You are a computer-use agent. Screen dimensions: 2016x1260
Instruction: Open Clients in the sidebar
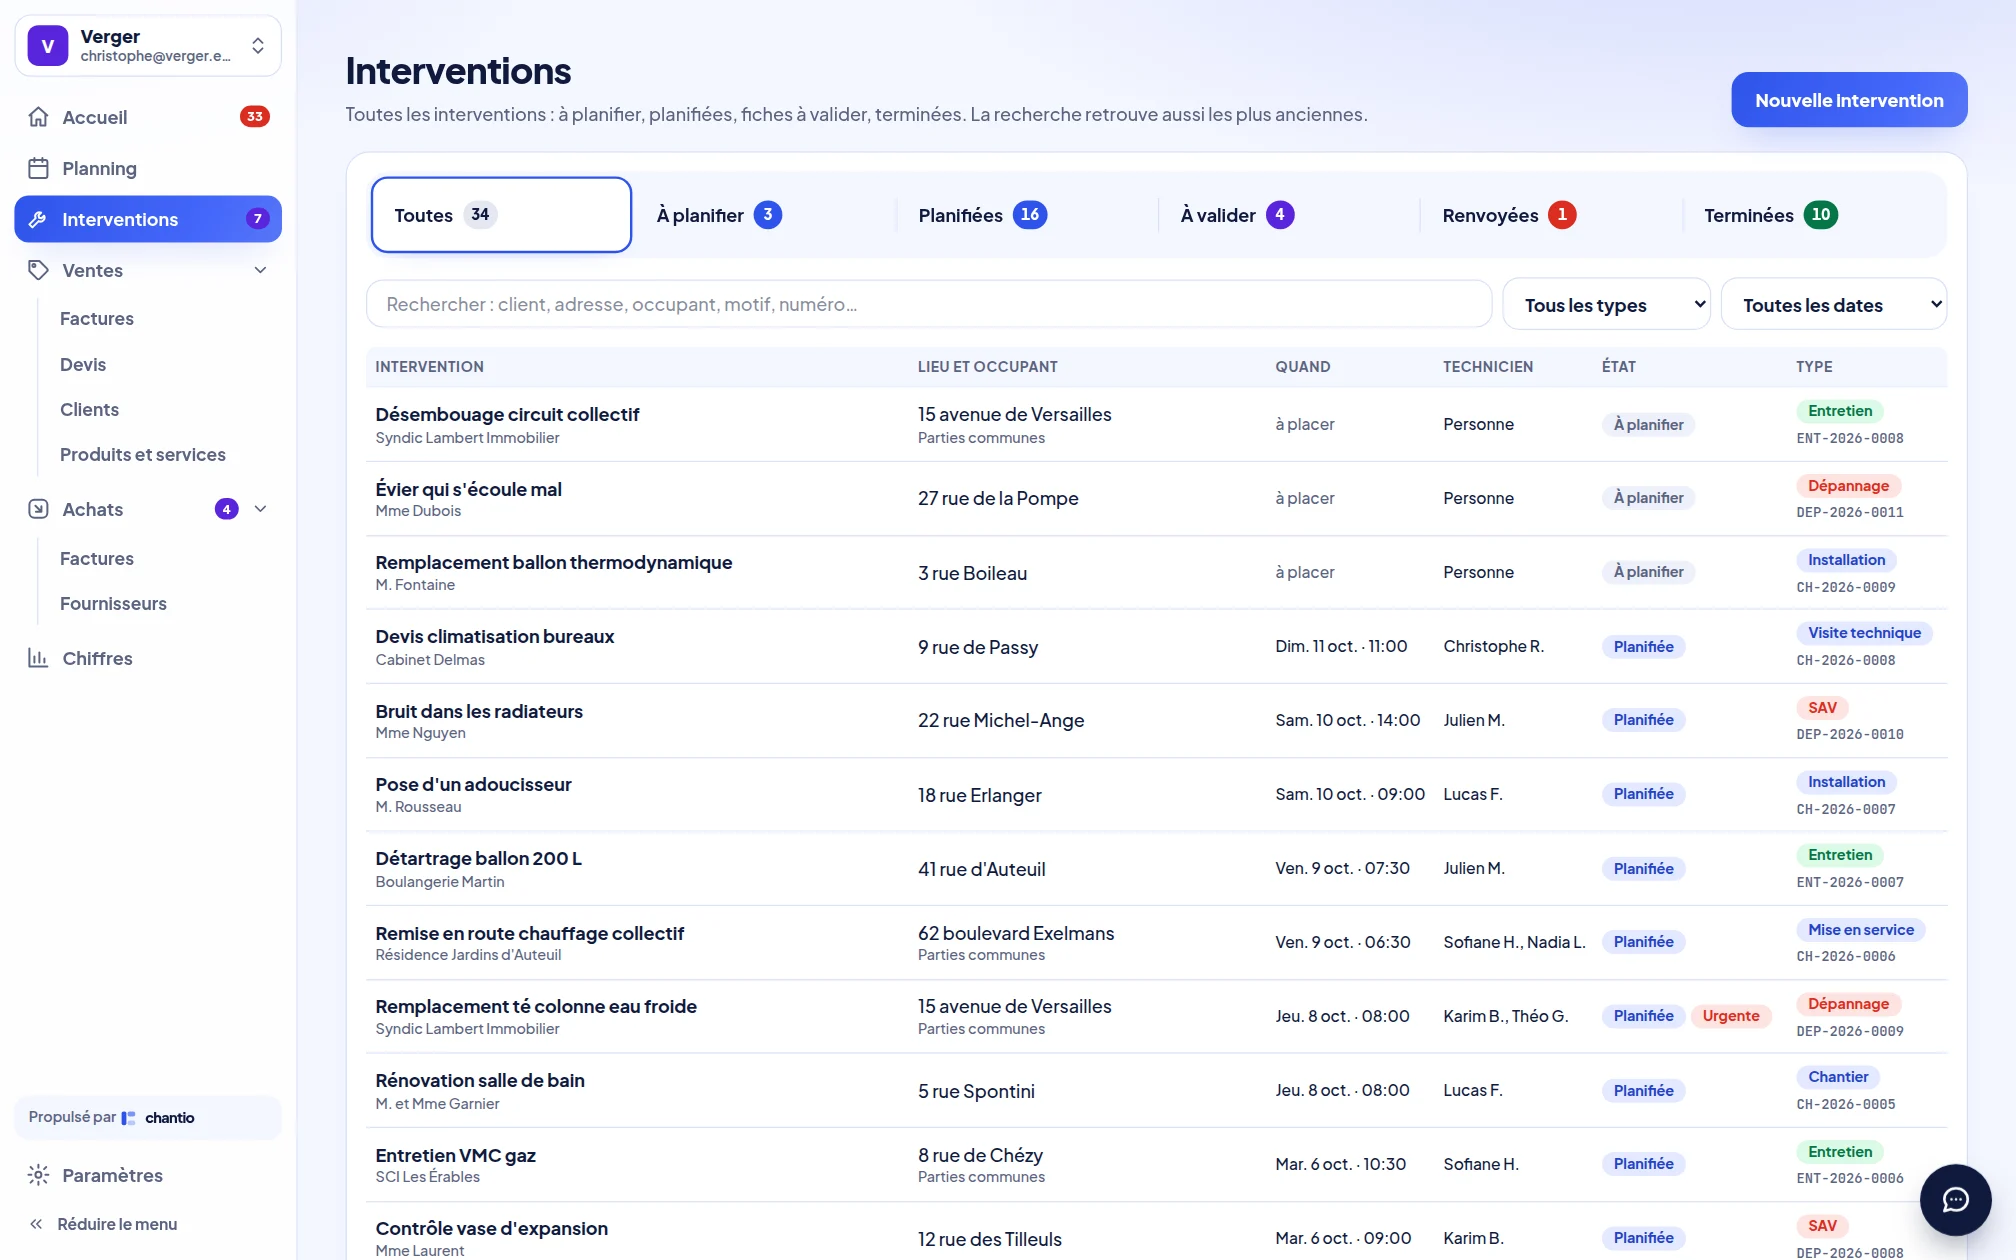[89, 409]
